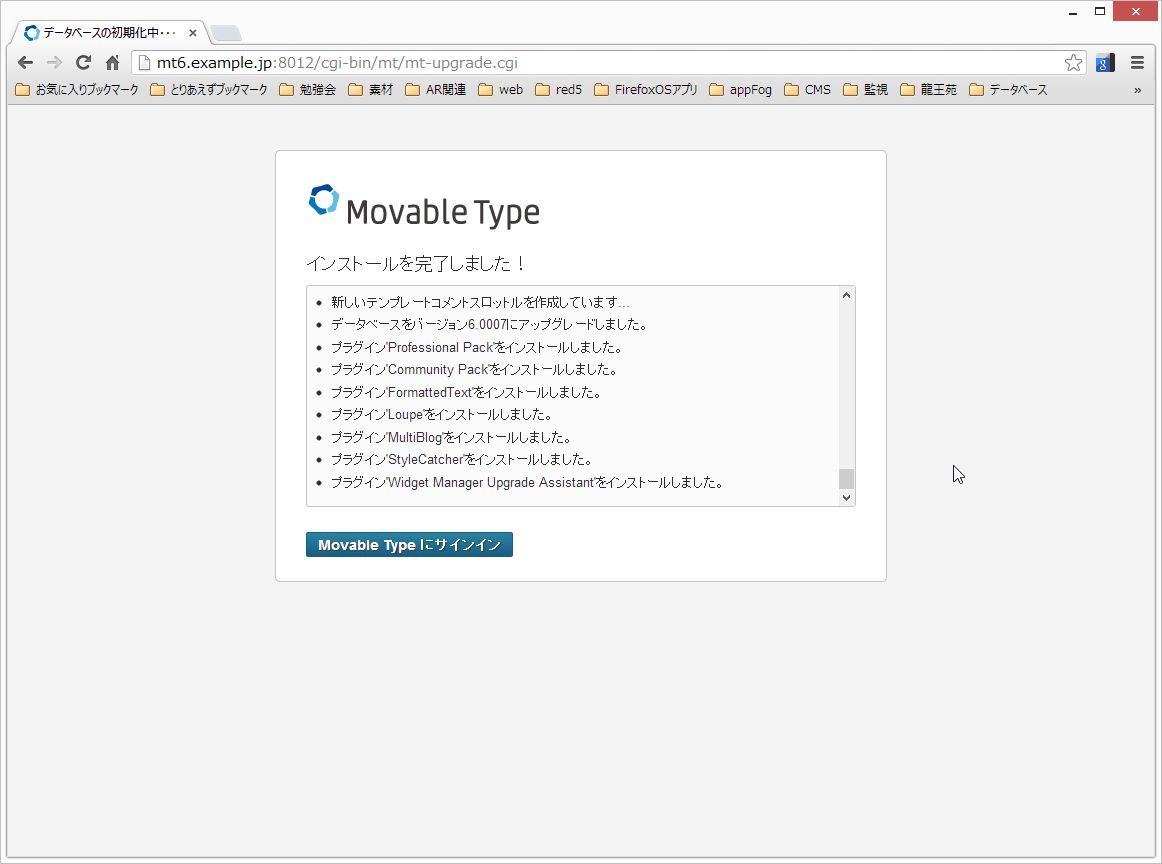Click the install log scrollbar thumb

tap(846, 479)
